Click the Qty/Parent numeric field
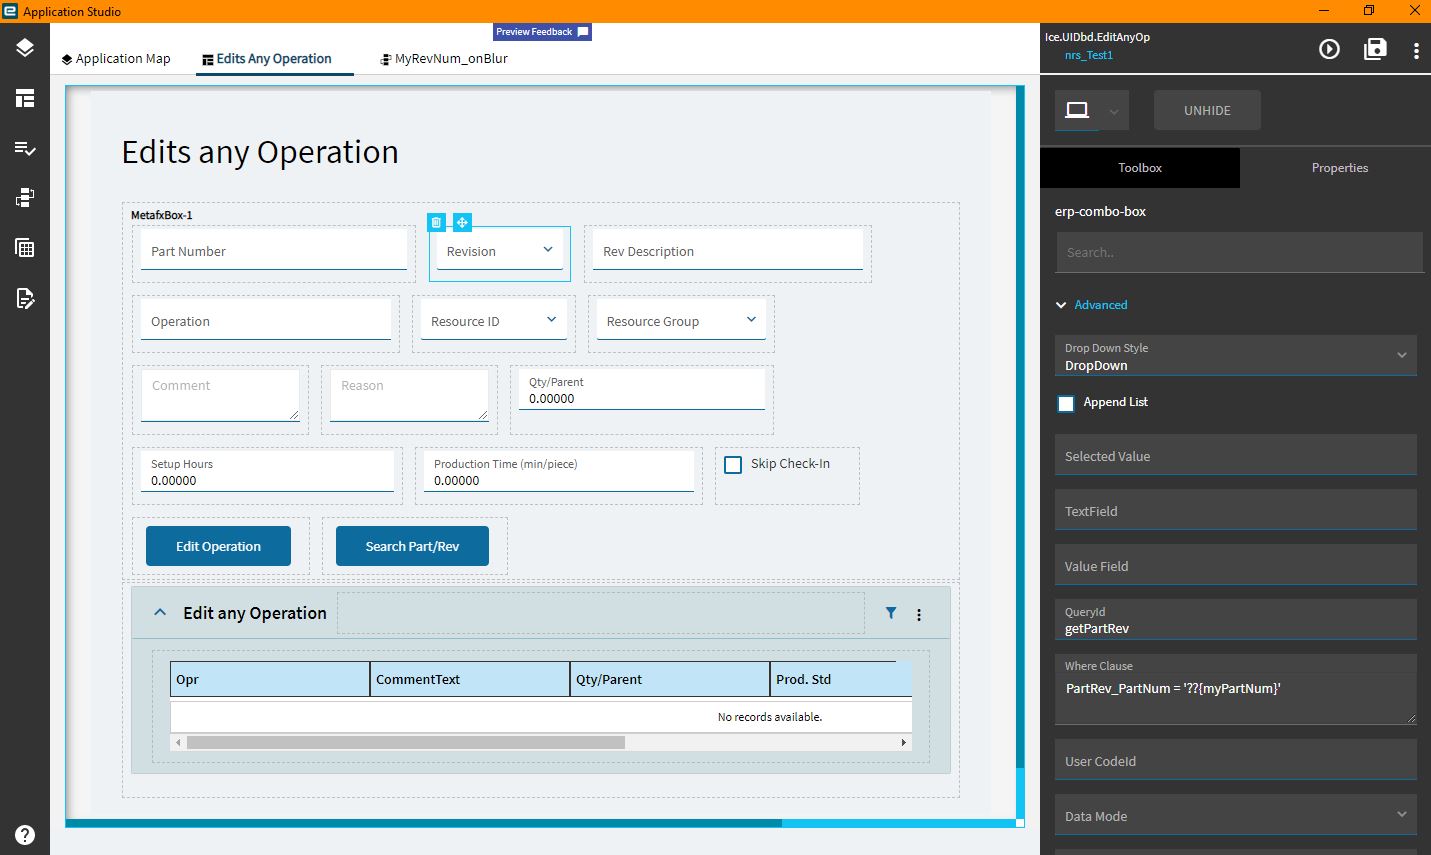This screenshot has height=855, width=1431. pyautogui.click(x=642, y=390)
